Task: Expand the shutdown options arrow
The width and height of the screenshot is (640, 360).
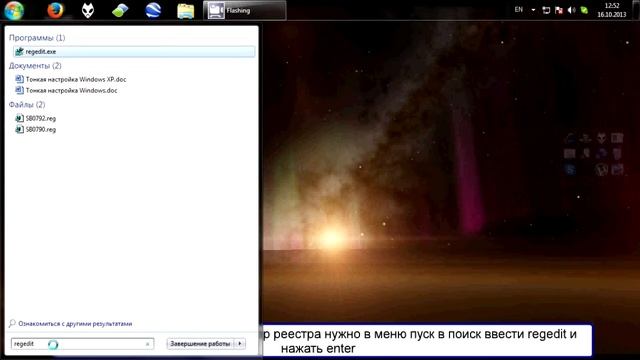Action: pos(240,344)
